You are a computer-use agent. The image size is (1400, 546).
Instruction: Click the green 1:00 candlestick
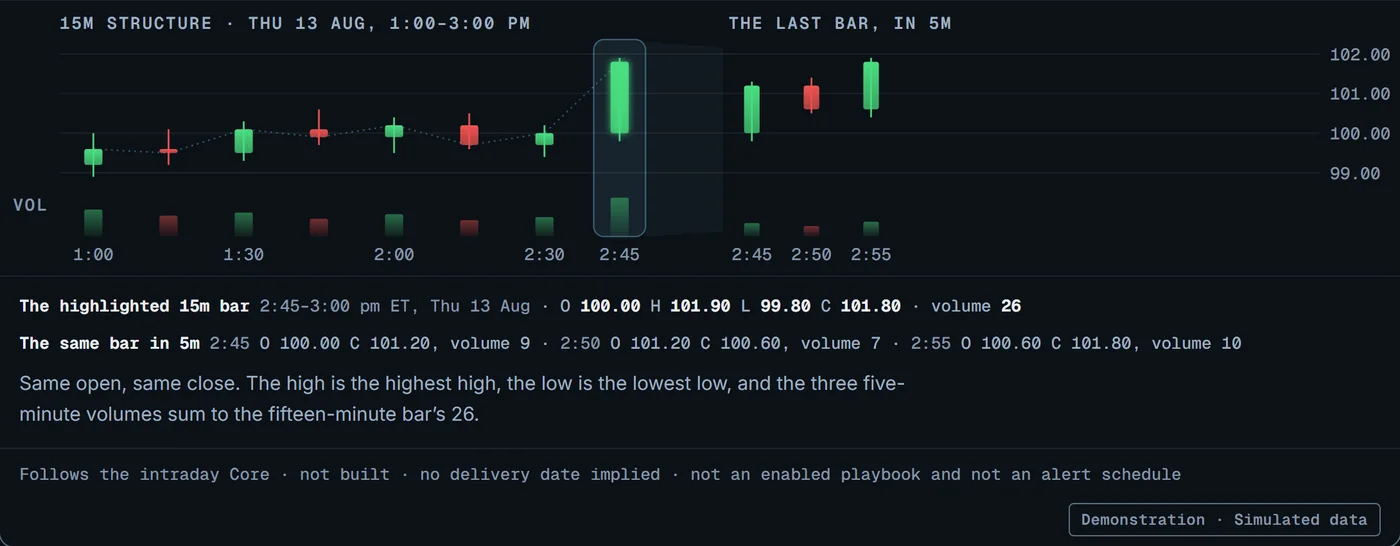(x=93, y=155)
